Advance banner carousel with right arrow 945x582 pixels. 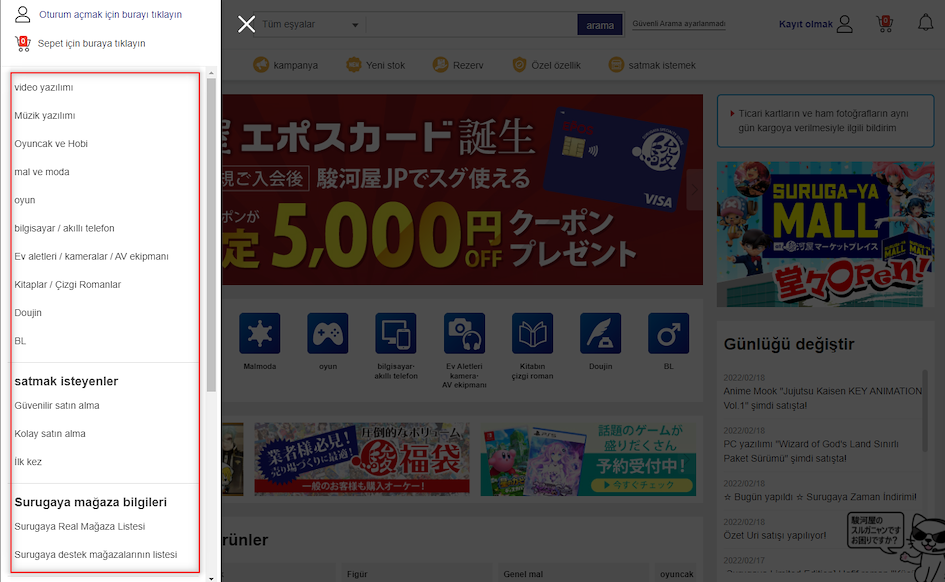pos(694,189)
